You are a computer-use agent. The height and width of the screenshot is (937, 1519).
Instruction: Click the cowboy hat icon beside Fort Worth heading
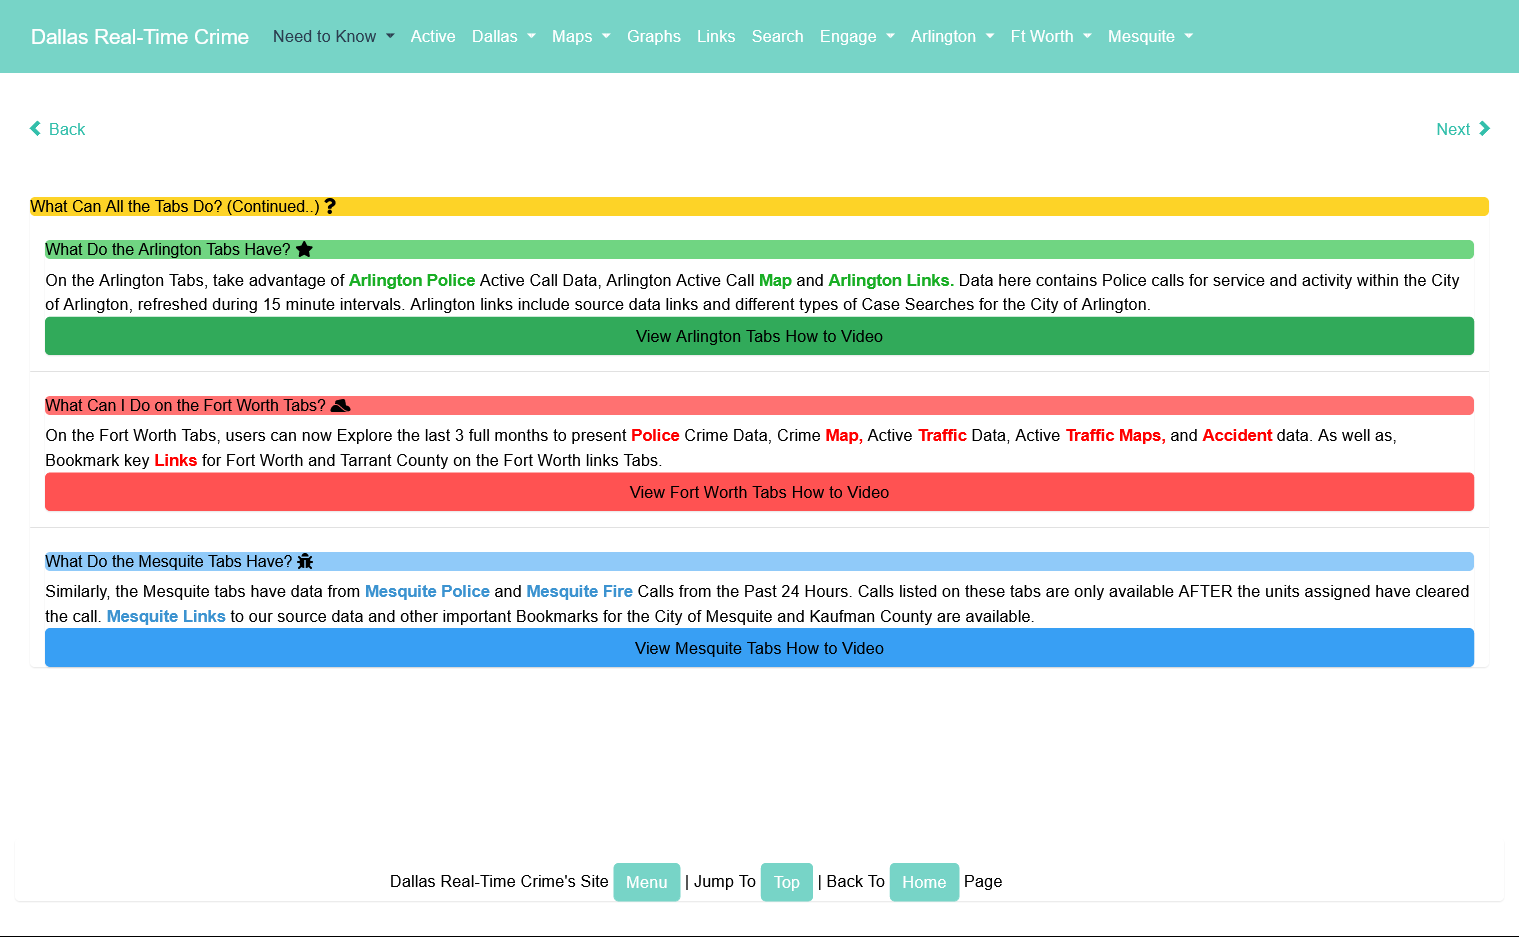click(x=341, y=406)
